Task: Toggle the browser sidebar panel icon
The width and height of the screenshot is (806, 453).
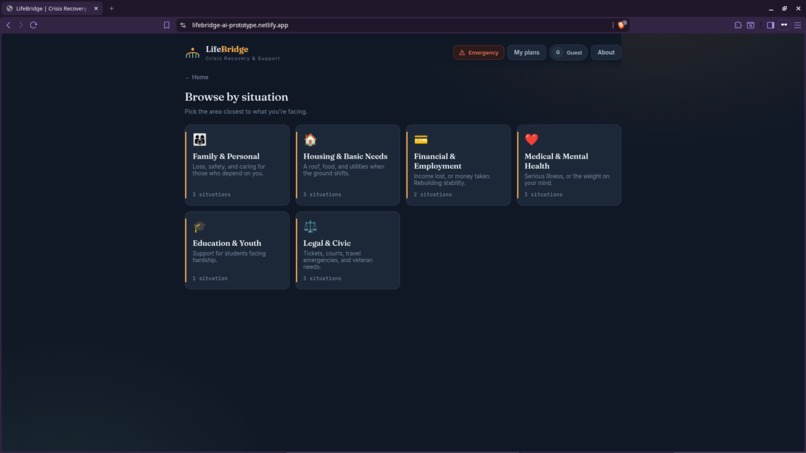Action: (770, 25)
